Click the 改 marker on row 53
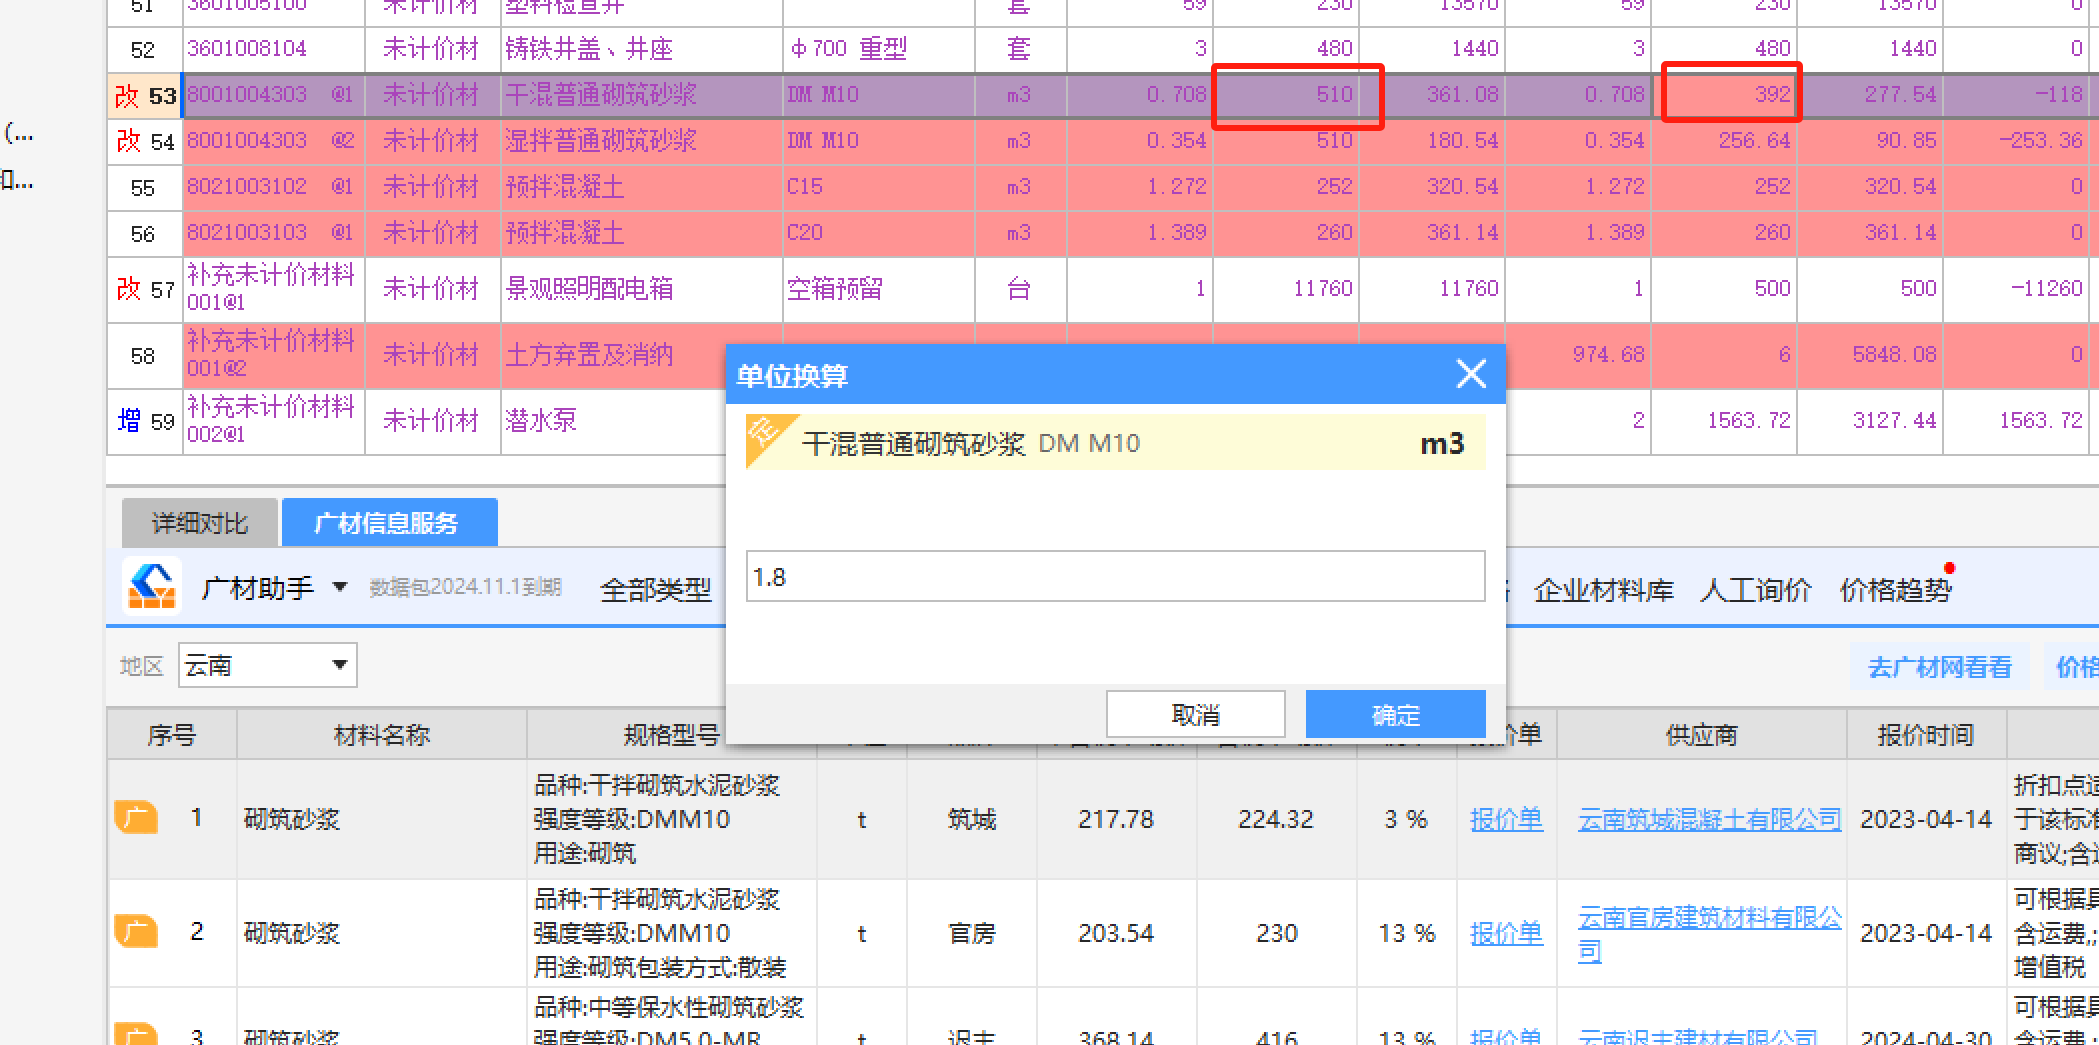The height and width of the screenshot is (1045, 2099). [127, 96]
